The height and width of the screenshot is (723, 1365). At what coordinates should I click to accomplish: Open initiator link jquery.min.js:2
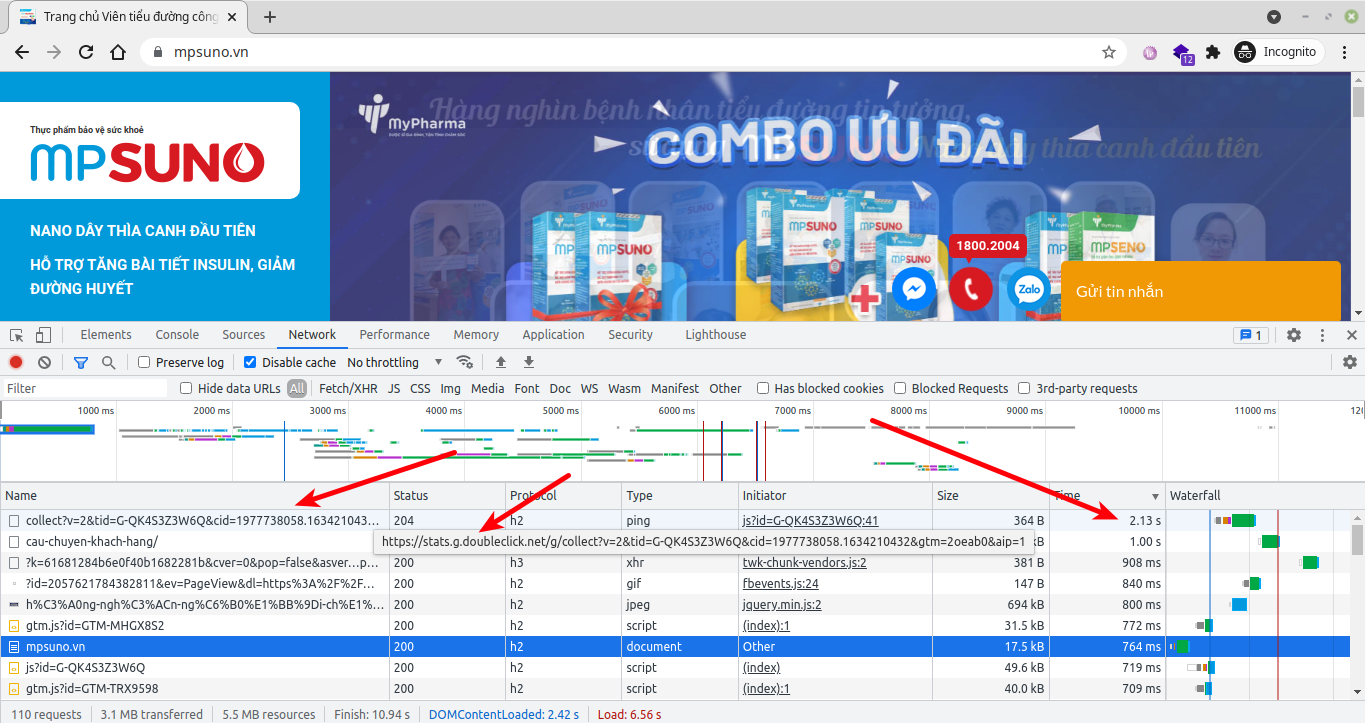782,604
